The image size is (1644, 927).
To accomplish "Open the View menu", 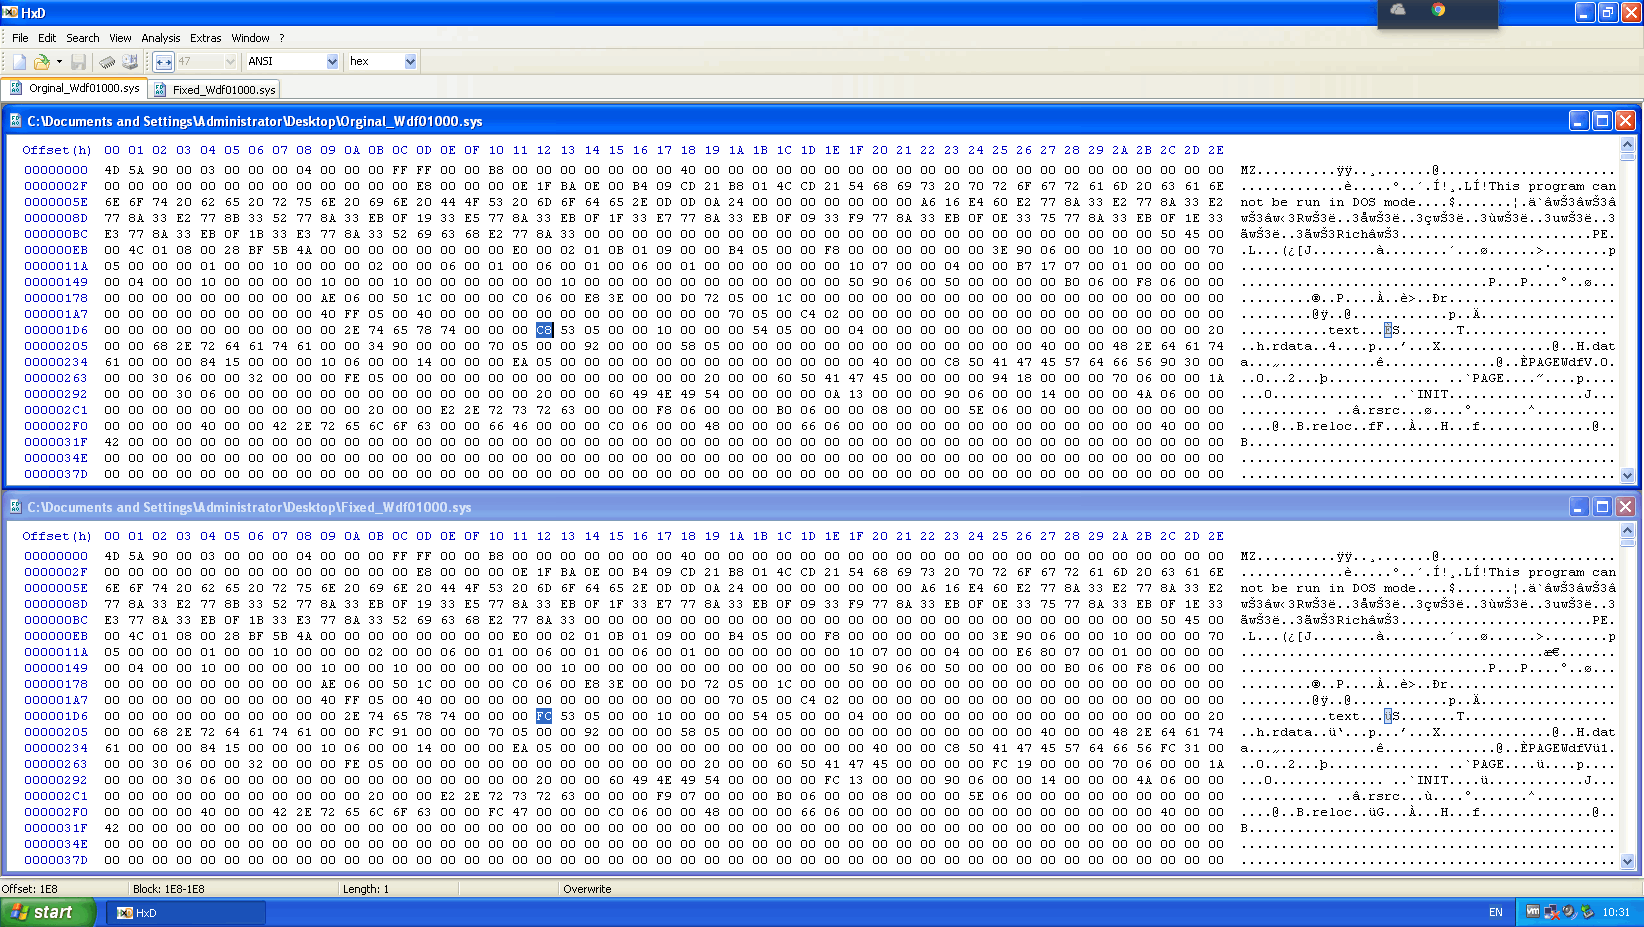I will click(120, 38).
